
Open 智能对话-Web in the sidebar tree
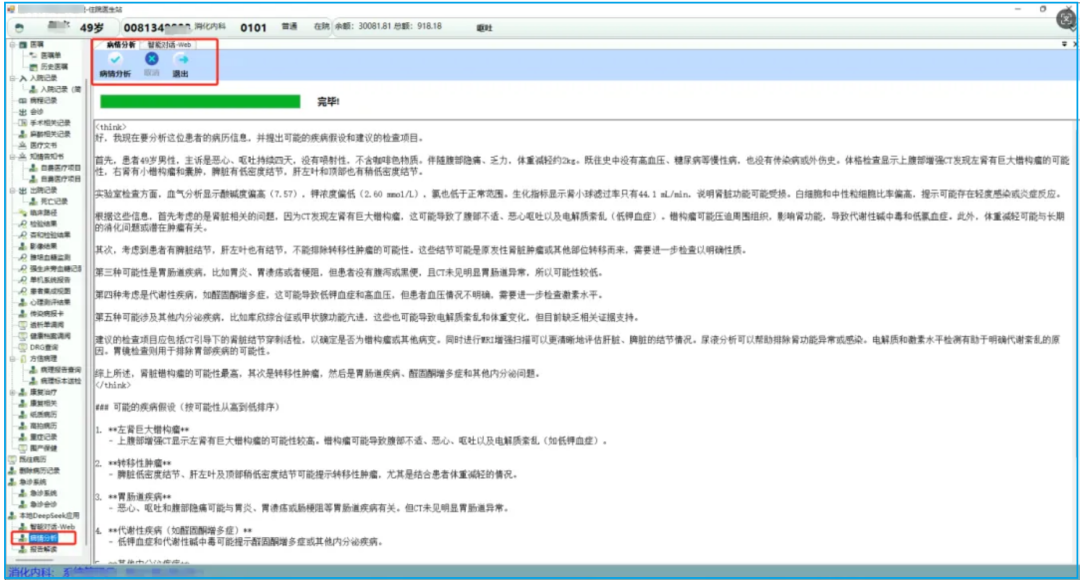(48, 525)
